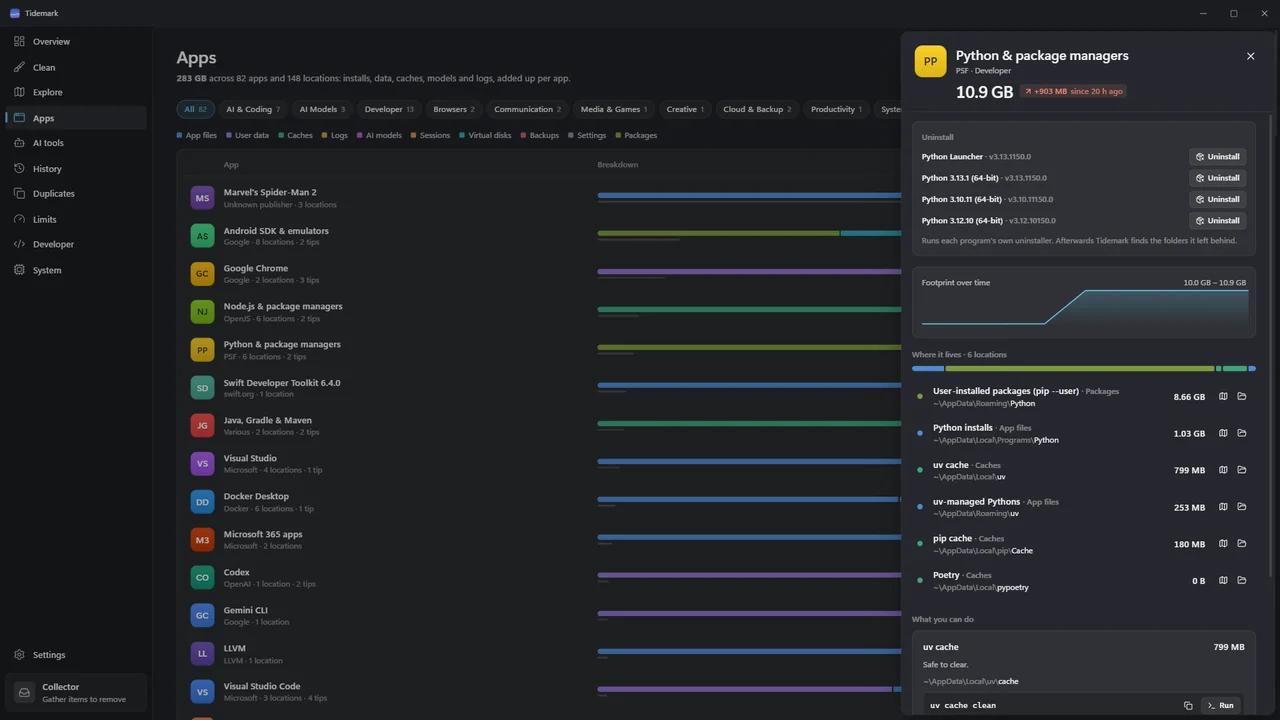Run the uv cache clean command
Viewport: 1280px width, 720px height.
pos(1220,705)
